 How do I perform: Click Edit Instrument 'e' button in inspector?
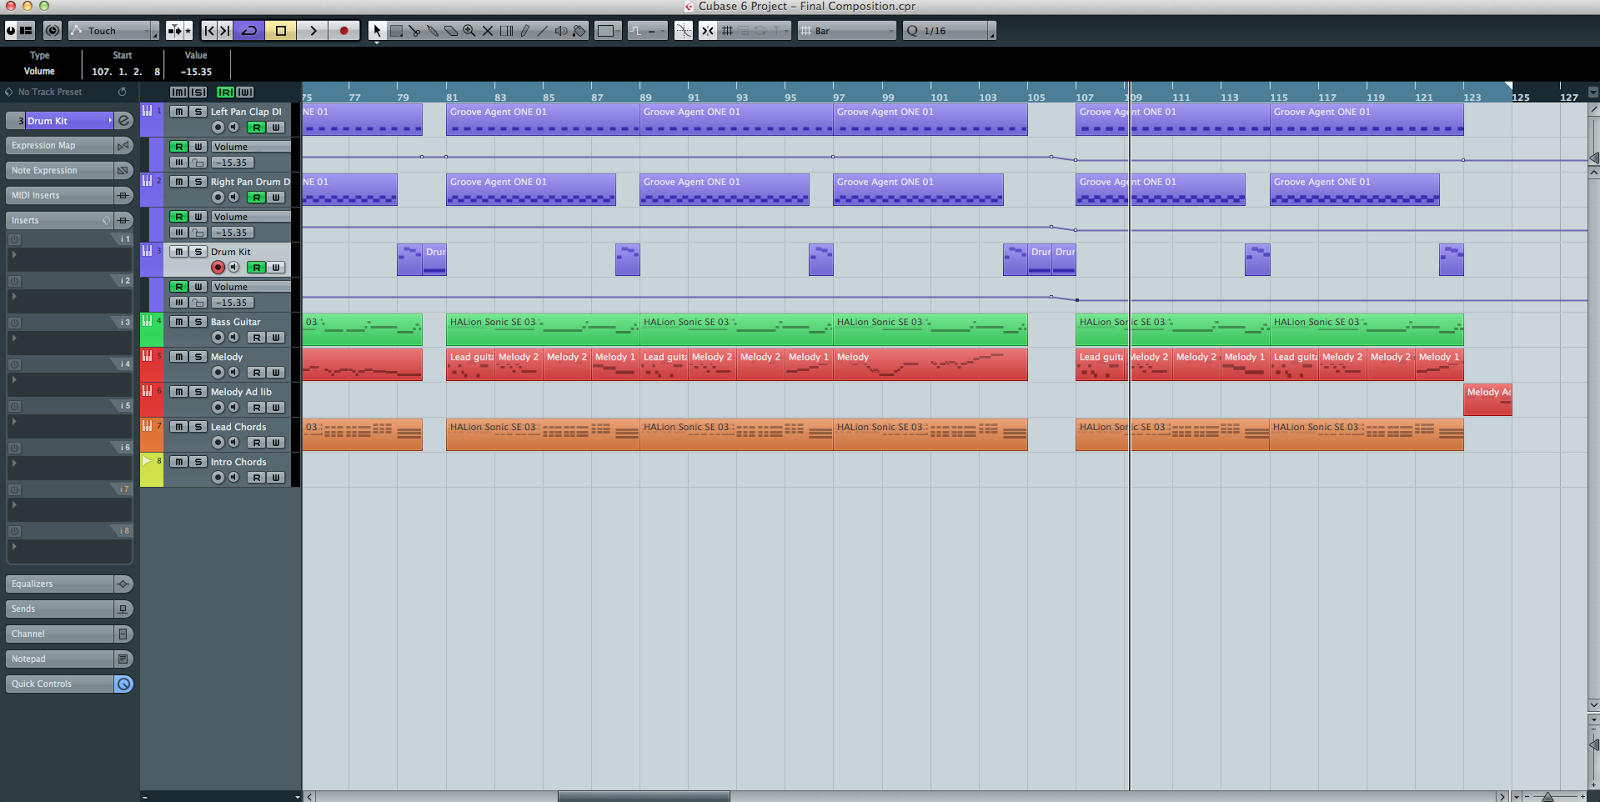coord(124,121)
